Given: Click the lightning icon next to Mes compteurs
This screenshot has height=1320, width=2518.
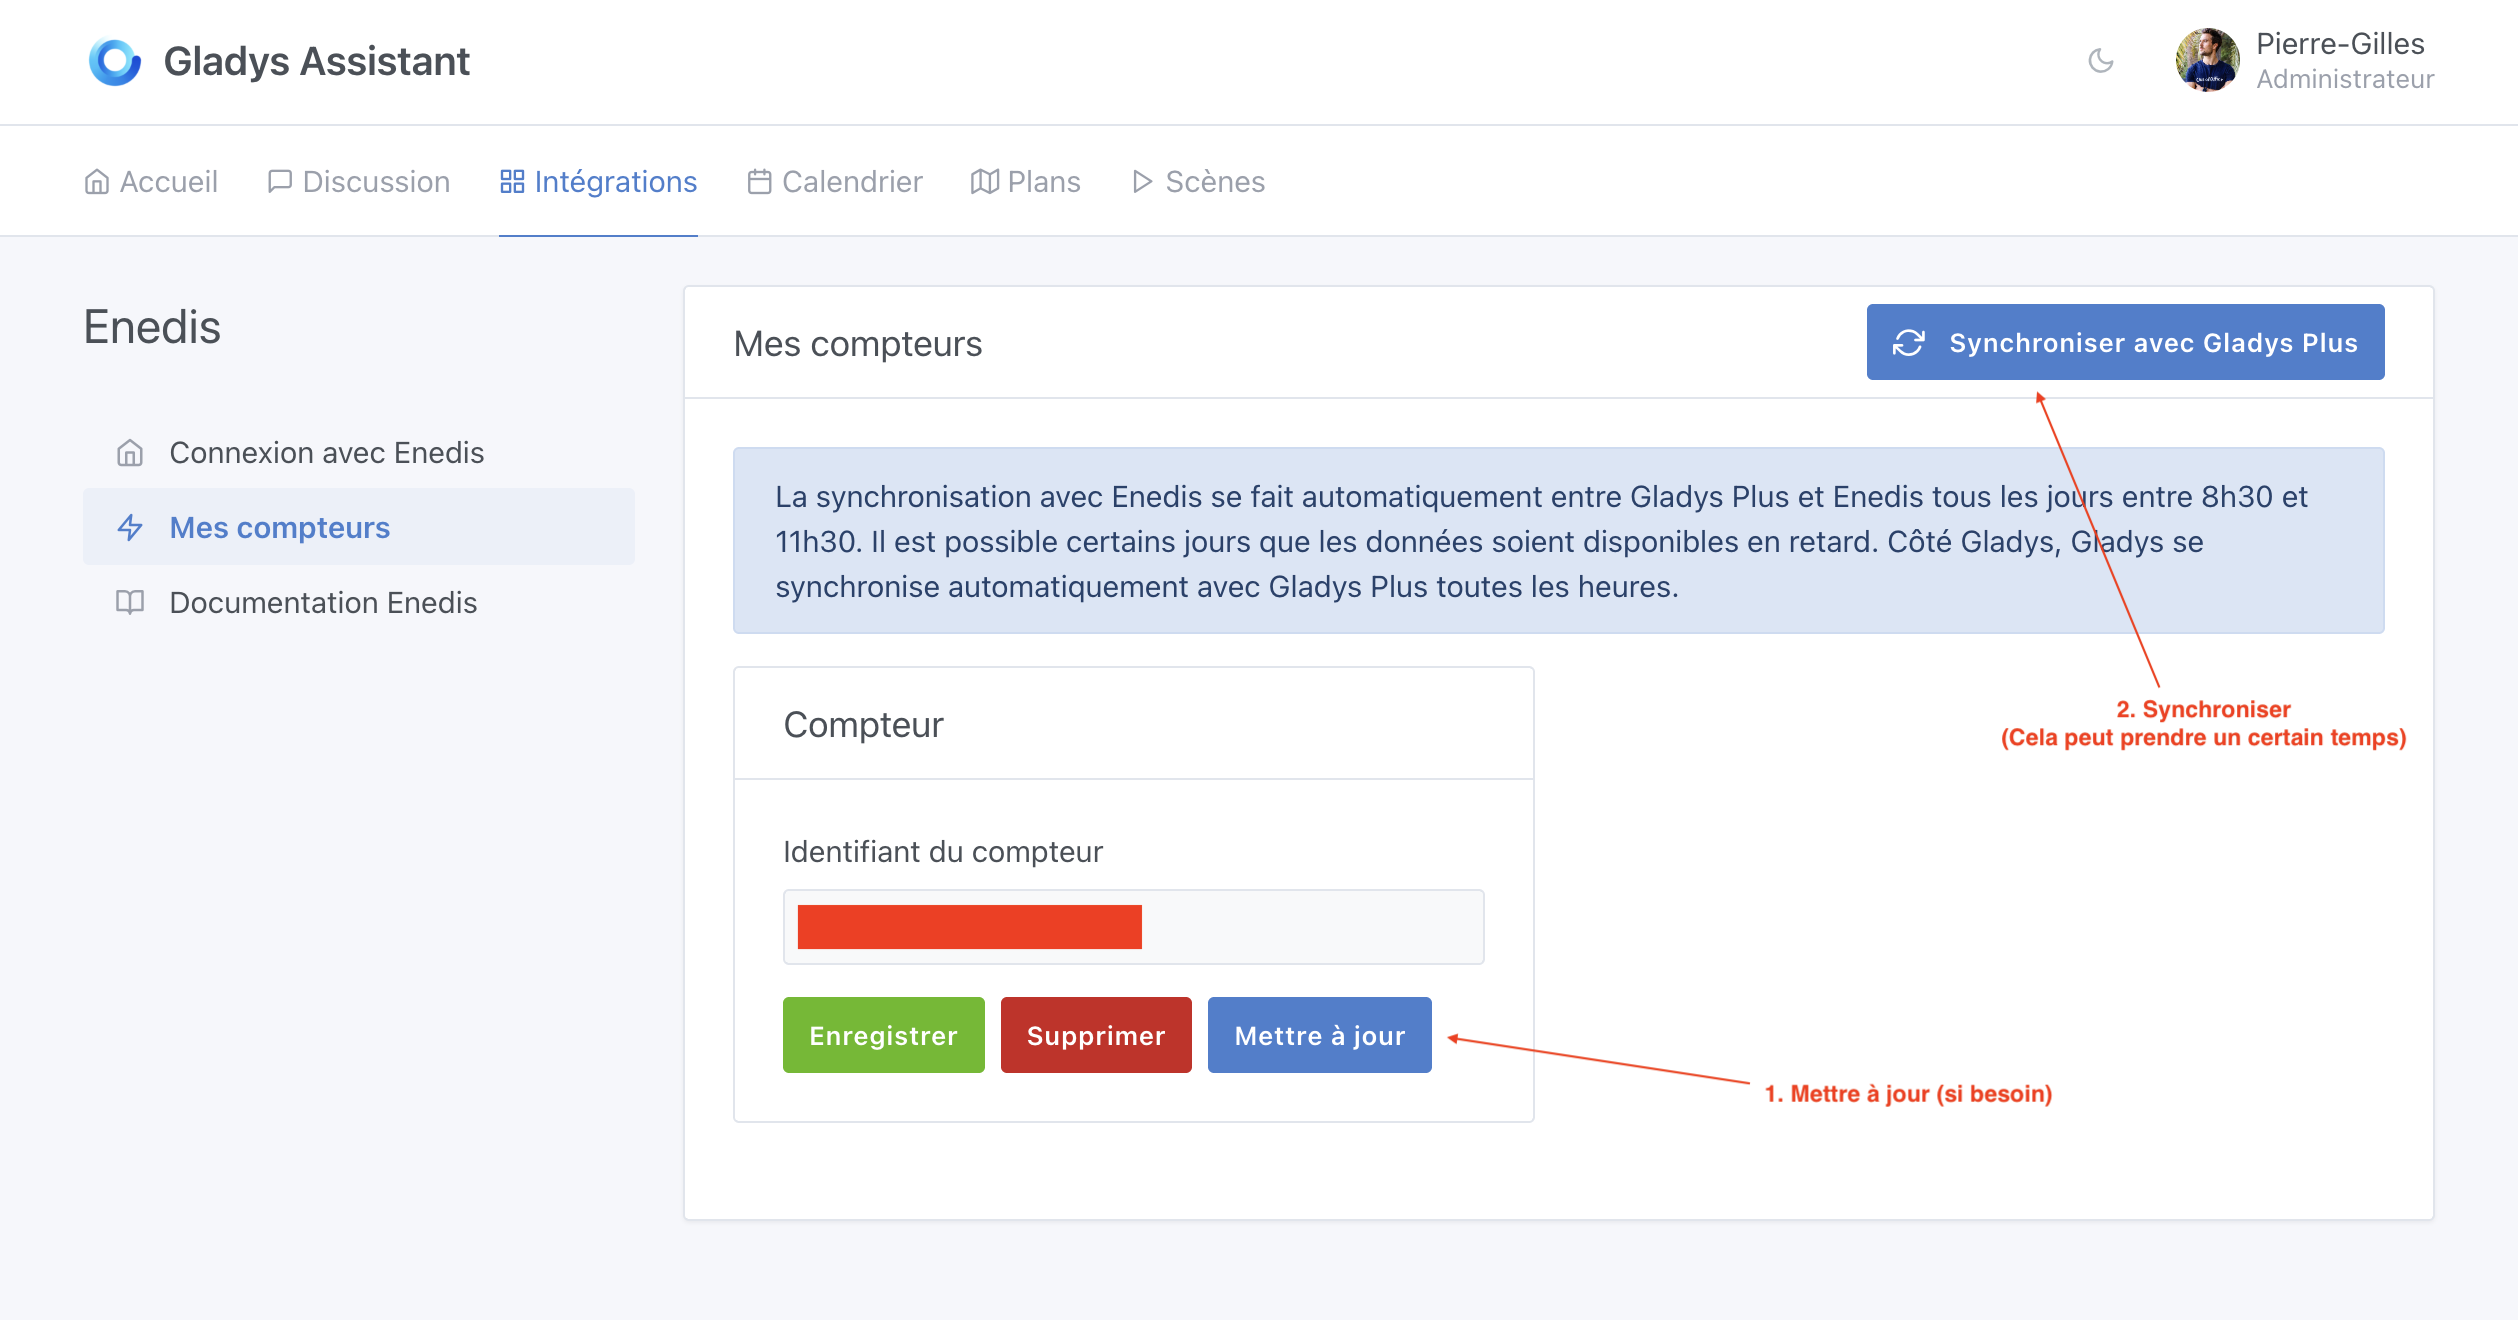Looking at the screenshot, I should pyautogui.click(x=129, y=528).
